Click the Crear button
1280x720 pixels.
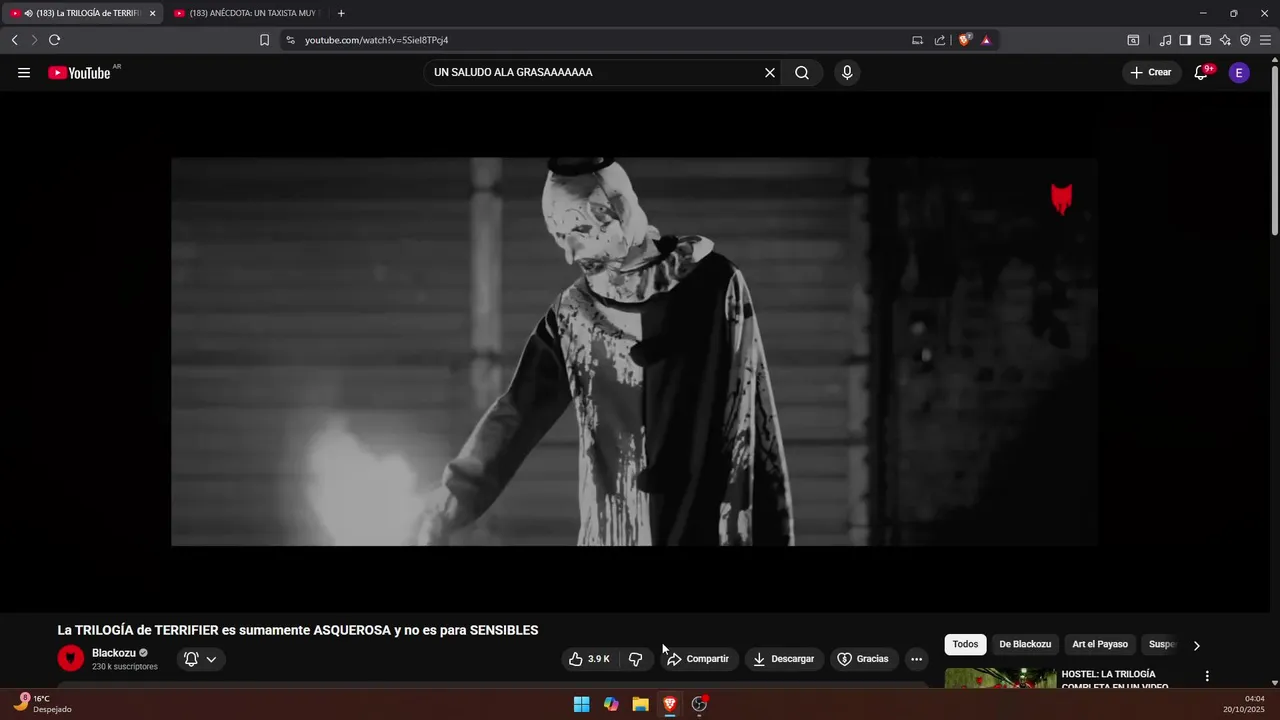click(x=1151, y=72)
